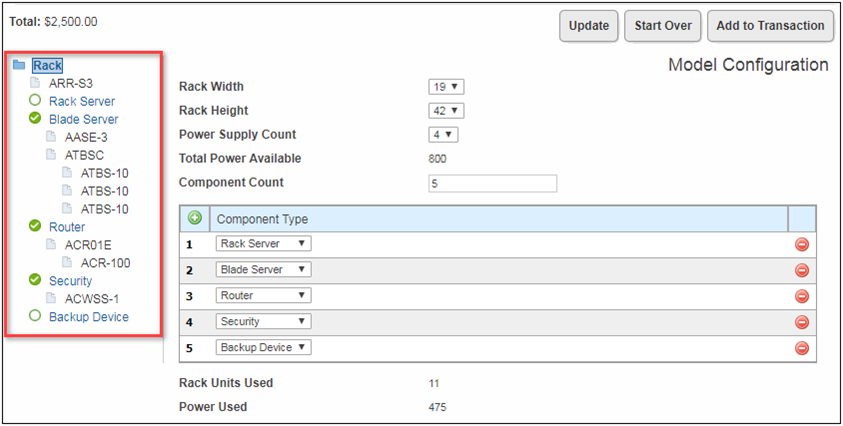This screenshot has width=843, height=426.
Task: Click the Update button
Action: point(588,26)
